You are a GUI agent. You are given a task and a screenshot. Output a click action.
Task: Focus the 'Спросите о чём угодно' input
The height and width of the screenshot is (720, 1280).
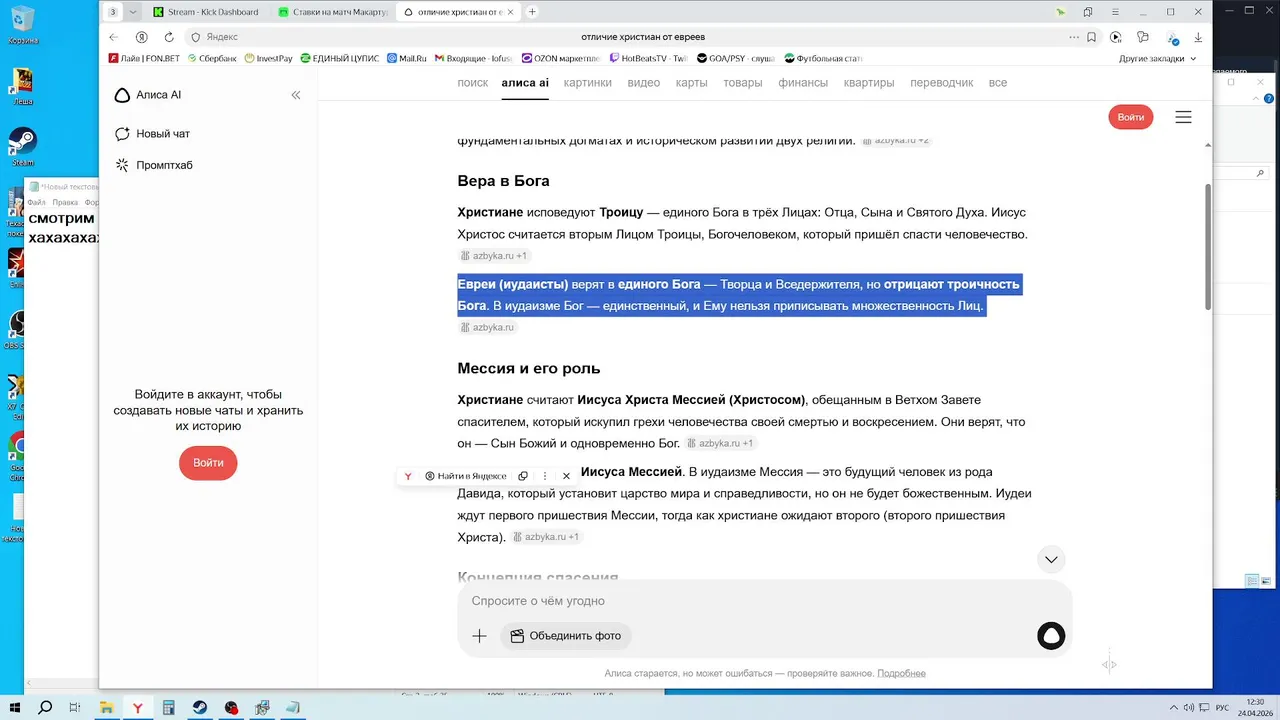[x=764, y=601]
